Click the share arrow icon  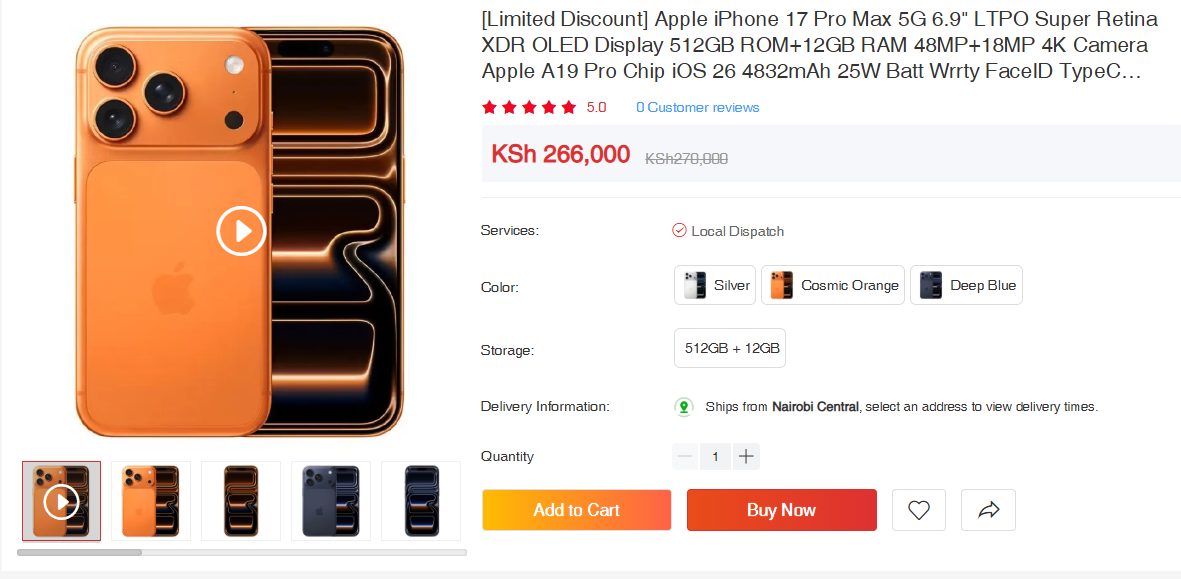pos(988,510)
